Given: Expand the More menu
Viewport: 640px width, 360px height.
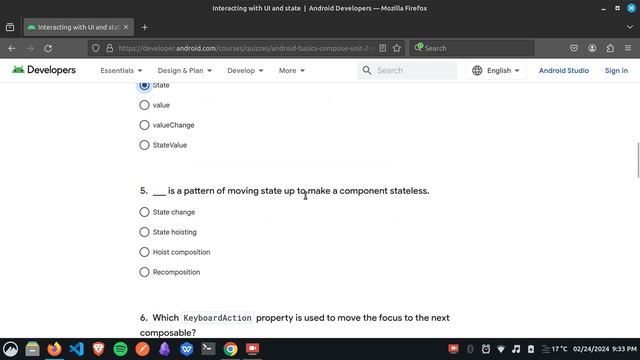Looking at the screenshot, I should [x=291, y=71].
